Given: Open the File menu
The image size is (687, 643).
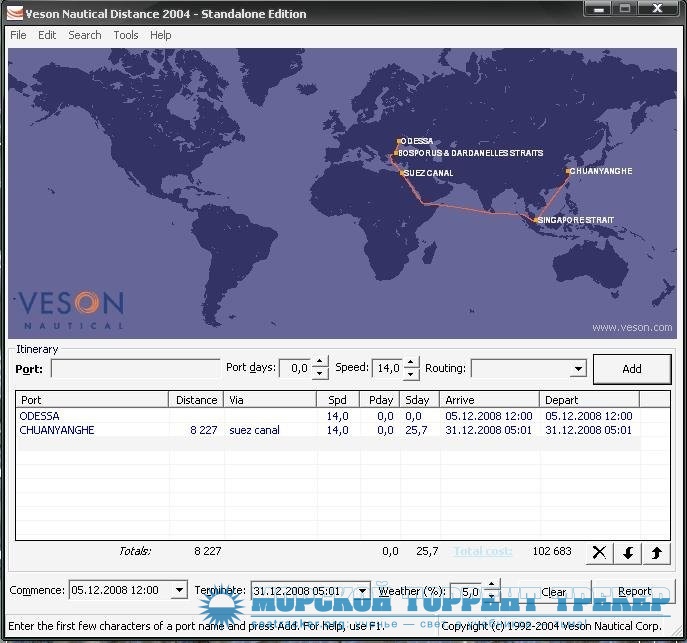Looking at the screenshot, I should click(x=18, y=35).
